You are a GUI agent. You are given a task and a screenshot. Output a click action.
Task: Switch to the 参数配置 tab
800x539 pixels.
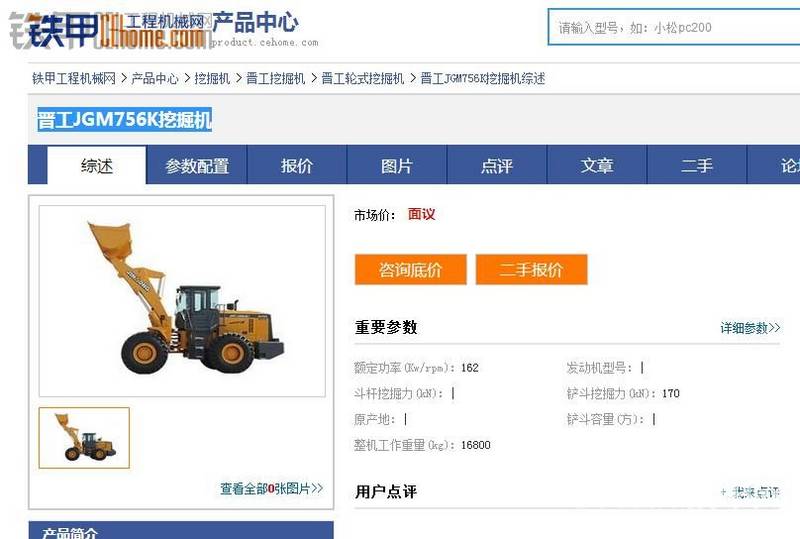(x=197, y=165)
